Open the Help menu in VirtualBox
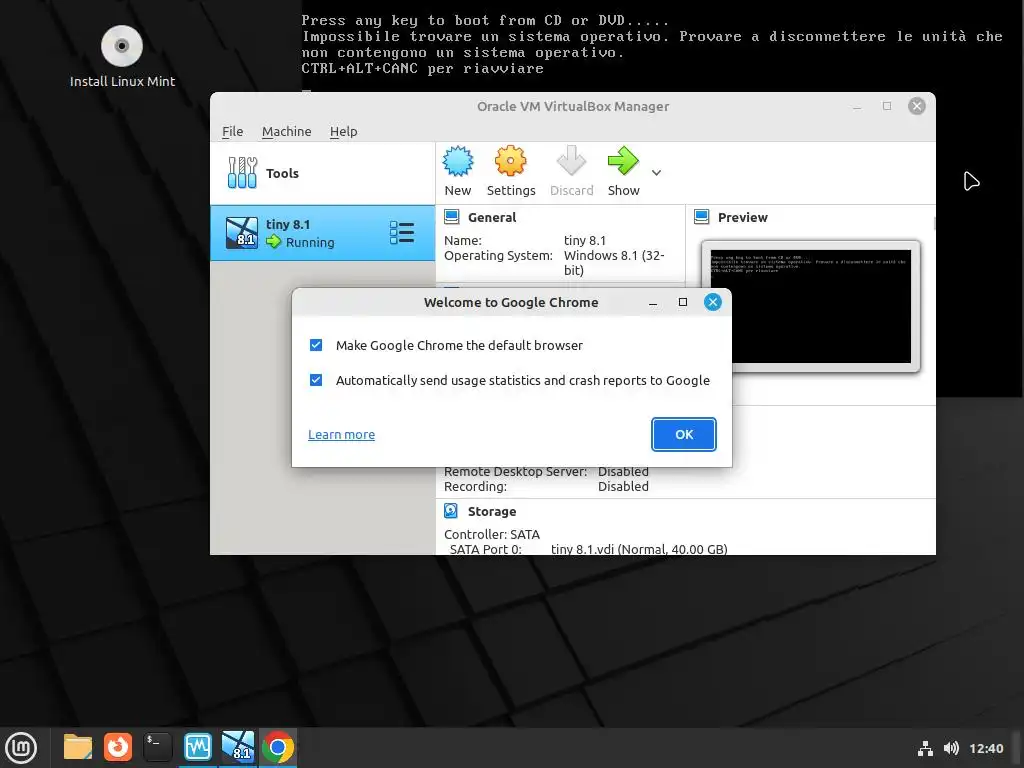 coord(344,131)
